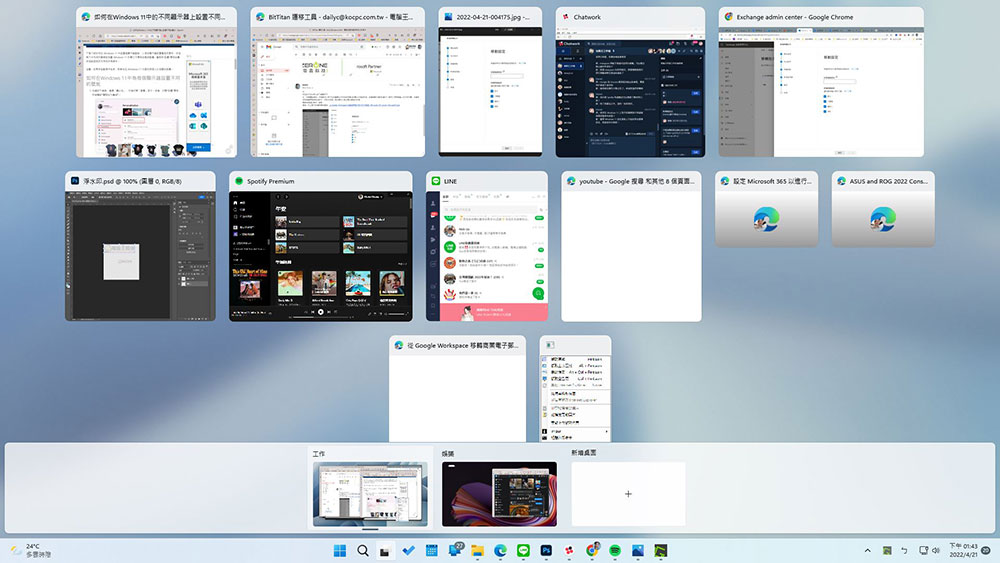Launch Microsoft Edge from the taskbar
This screenshot has height=563, width=1000.
501,550
